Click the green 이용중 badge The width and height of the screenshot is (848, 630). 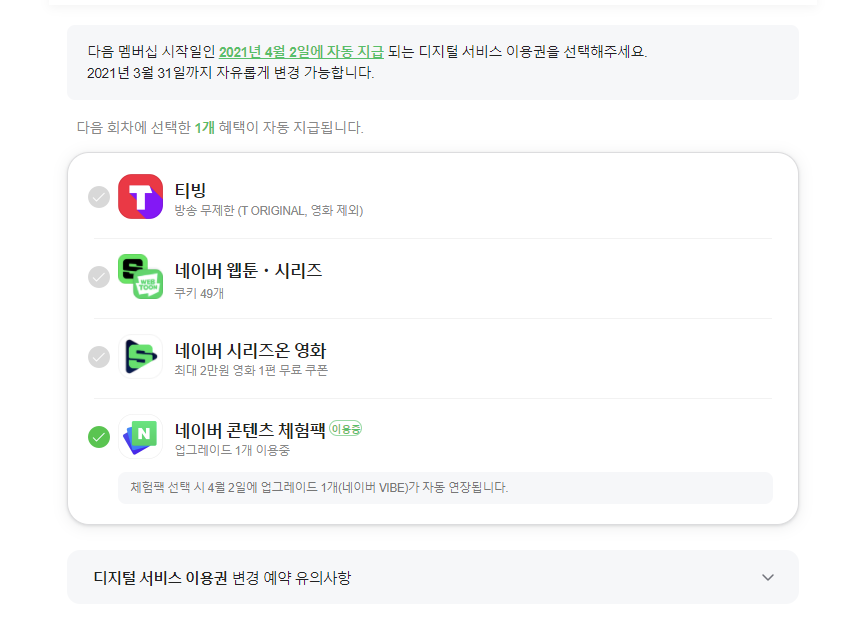(x=346, y=429)
